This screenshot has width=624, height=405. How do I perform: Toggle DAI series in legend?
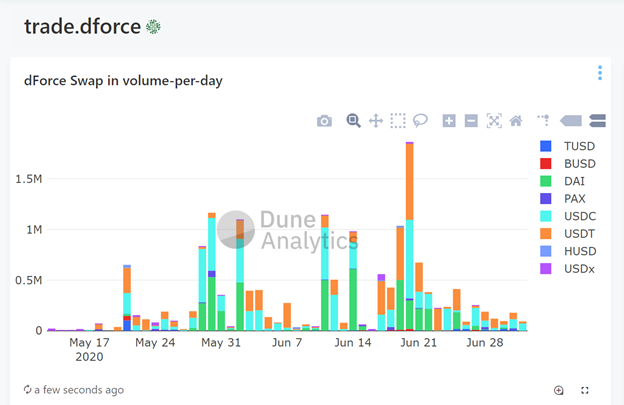[562, 181]
